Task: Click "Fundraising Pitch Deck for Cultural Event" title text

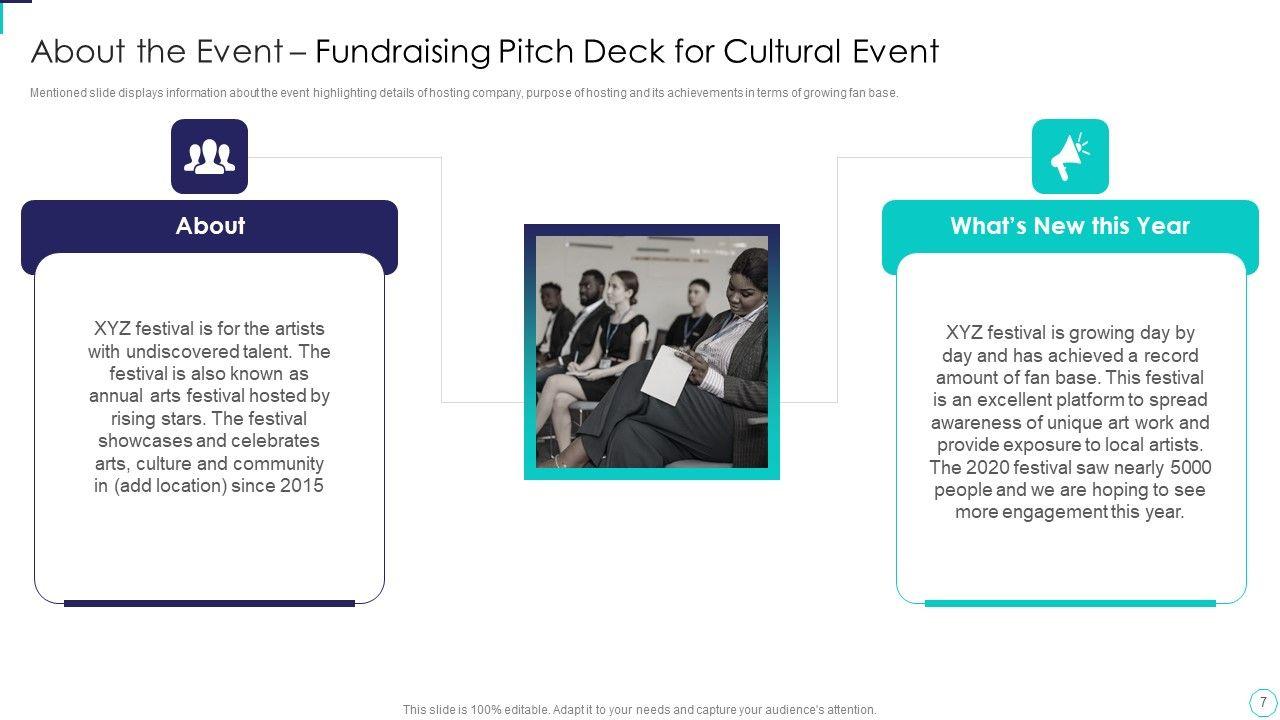Action: click(x=627, y=51)
